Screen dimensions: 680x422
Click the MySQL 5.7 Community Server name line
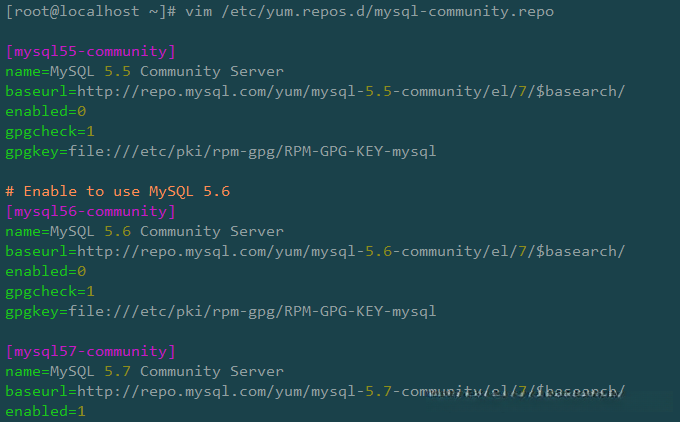click(144, 371)
